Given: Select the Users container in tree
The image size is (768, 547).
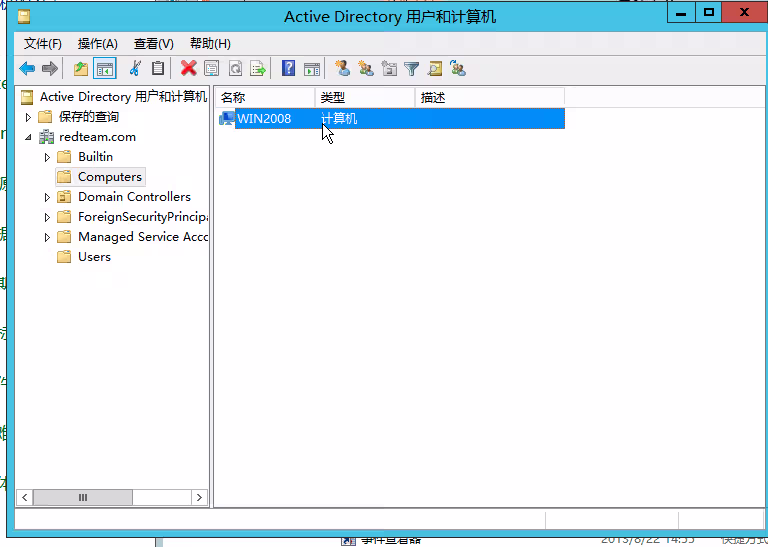Looking at the screenshot, I should (x=94, y=257).
